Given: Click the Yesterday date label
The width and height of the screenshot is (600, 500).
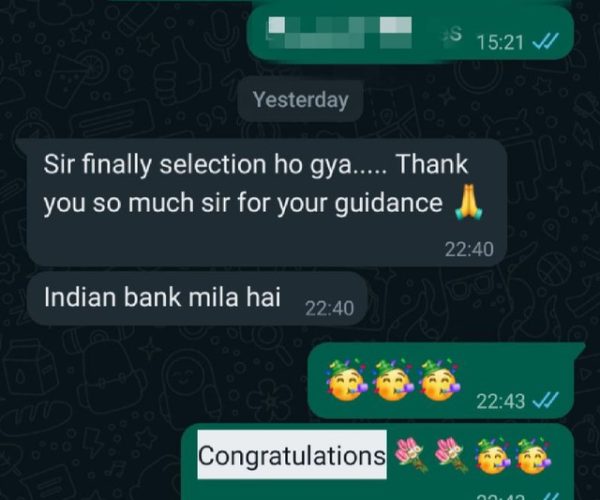Looking at the screenshot, I should (300, 100).
